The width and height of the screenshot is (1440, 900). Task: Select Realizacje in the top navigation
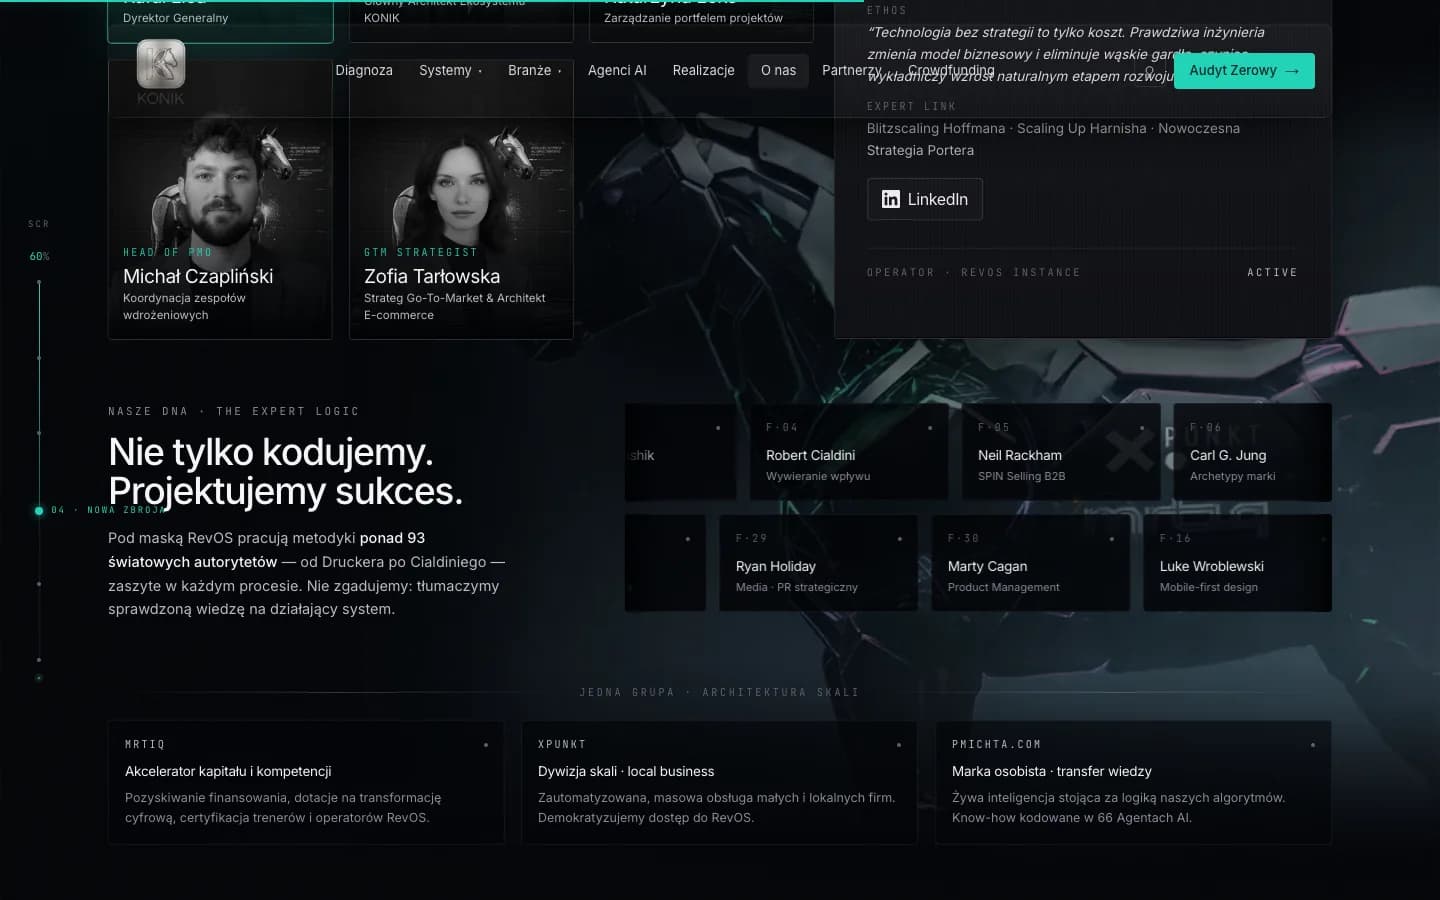click(703, 71)
